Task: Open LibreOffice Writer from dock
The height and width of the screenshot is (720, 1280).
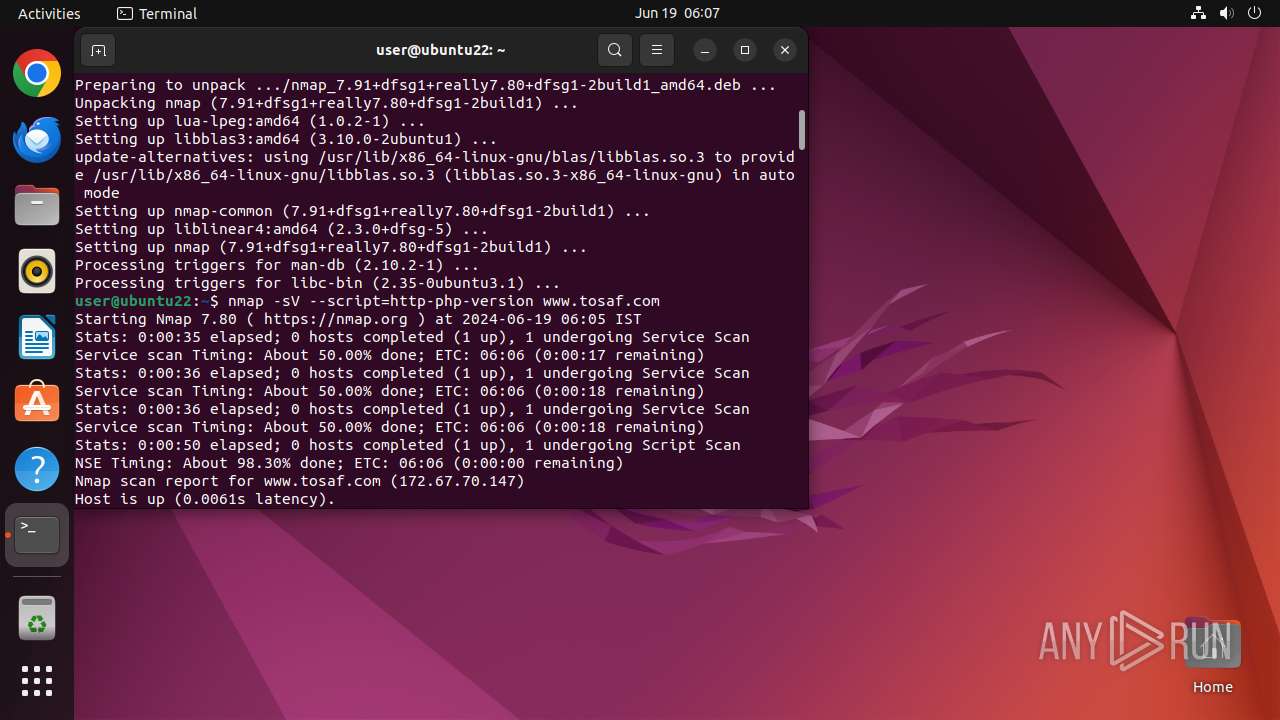Action: [37, 337]
